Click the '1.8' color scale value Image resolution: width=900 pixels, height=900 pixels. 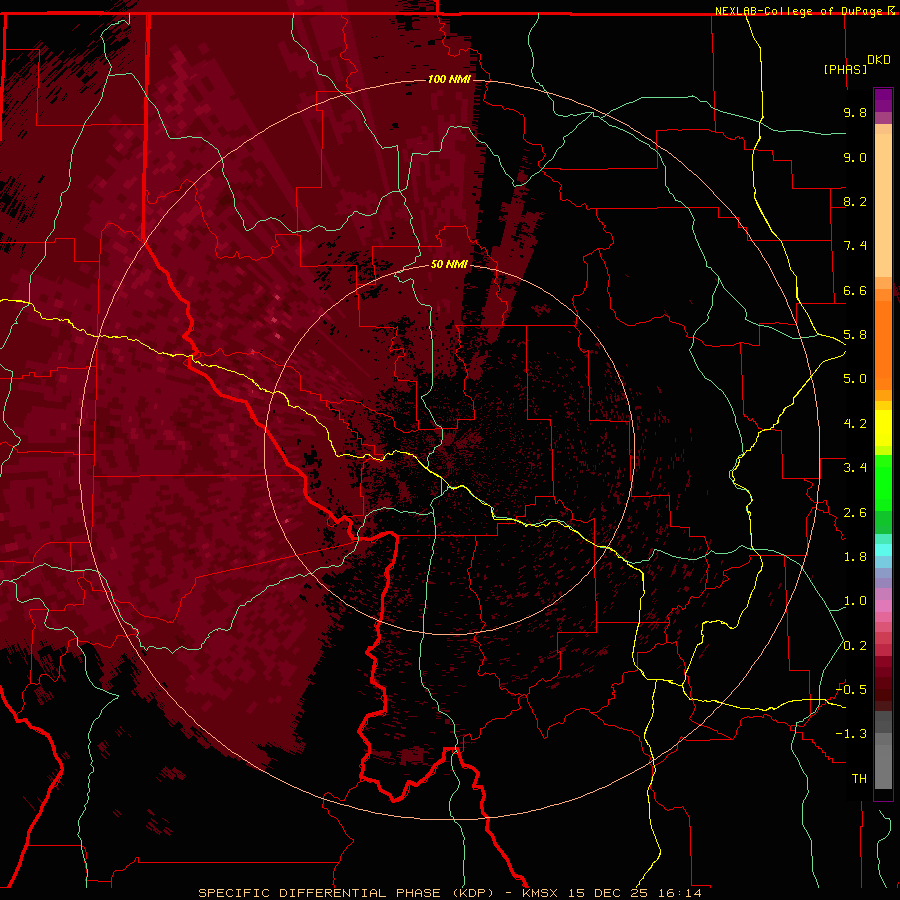pyautogui.click(x=855, y=557)
